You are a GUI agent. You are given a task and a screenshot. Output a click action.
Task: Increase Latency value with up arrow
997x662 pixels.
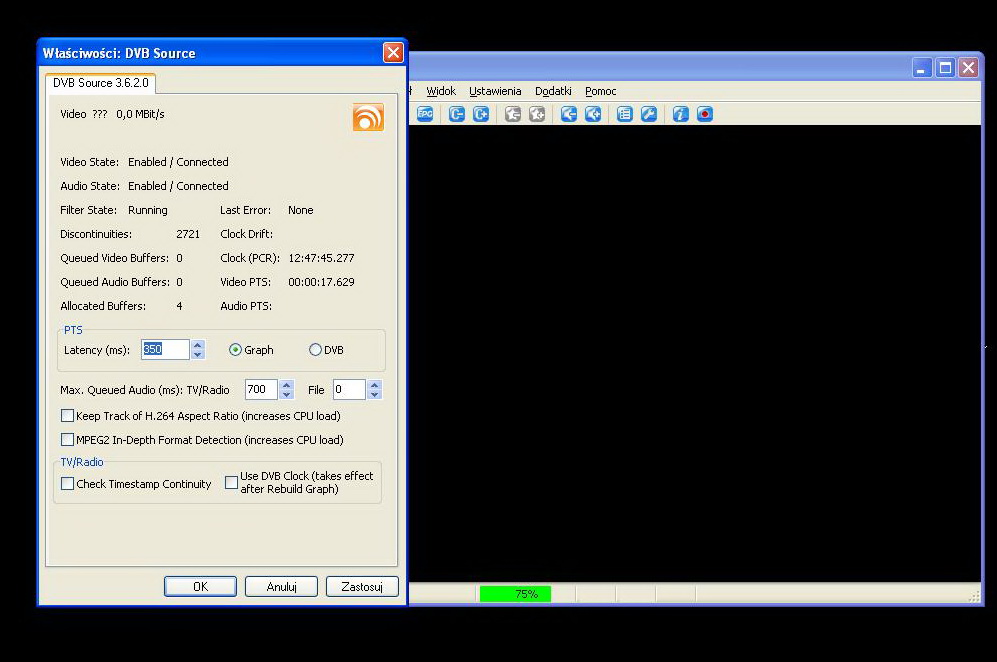(198, 345)
